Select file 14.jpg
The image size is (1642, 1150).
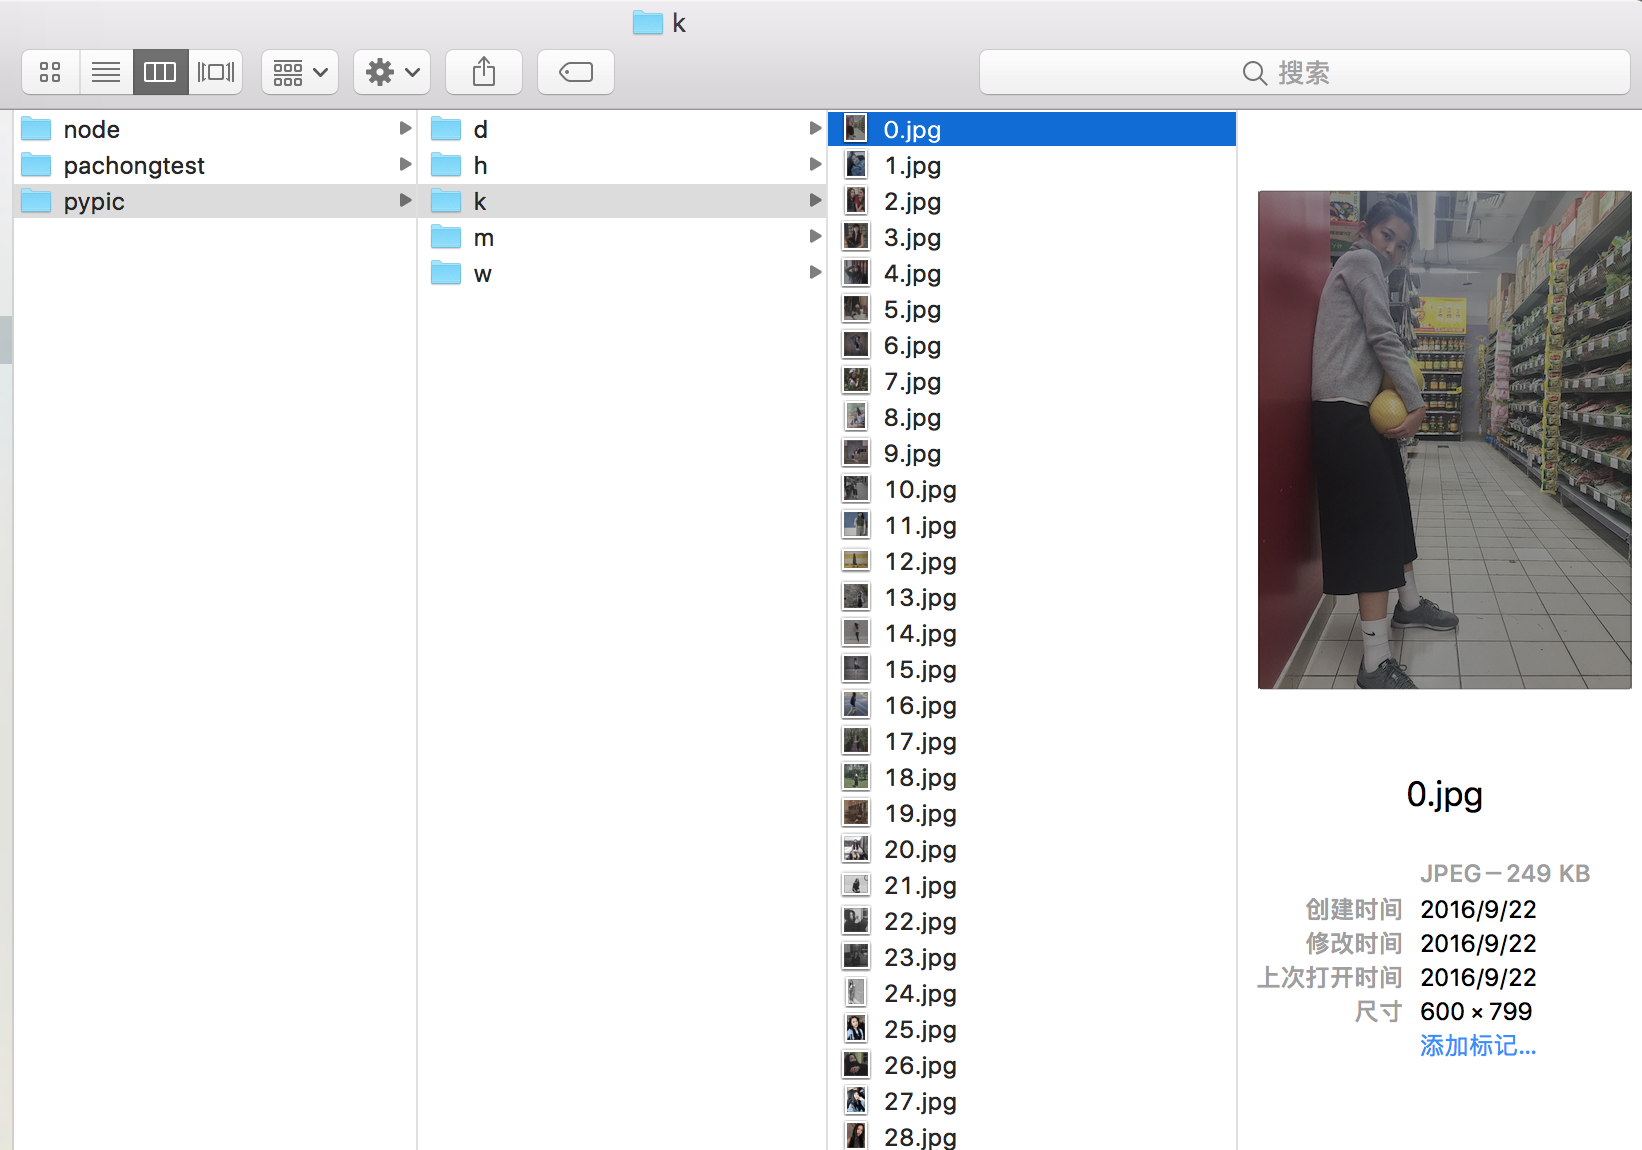click(1032, 633)
